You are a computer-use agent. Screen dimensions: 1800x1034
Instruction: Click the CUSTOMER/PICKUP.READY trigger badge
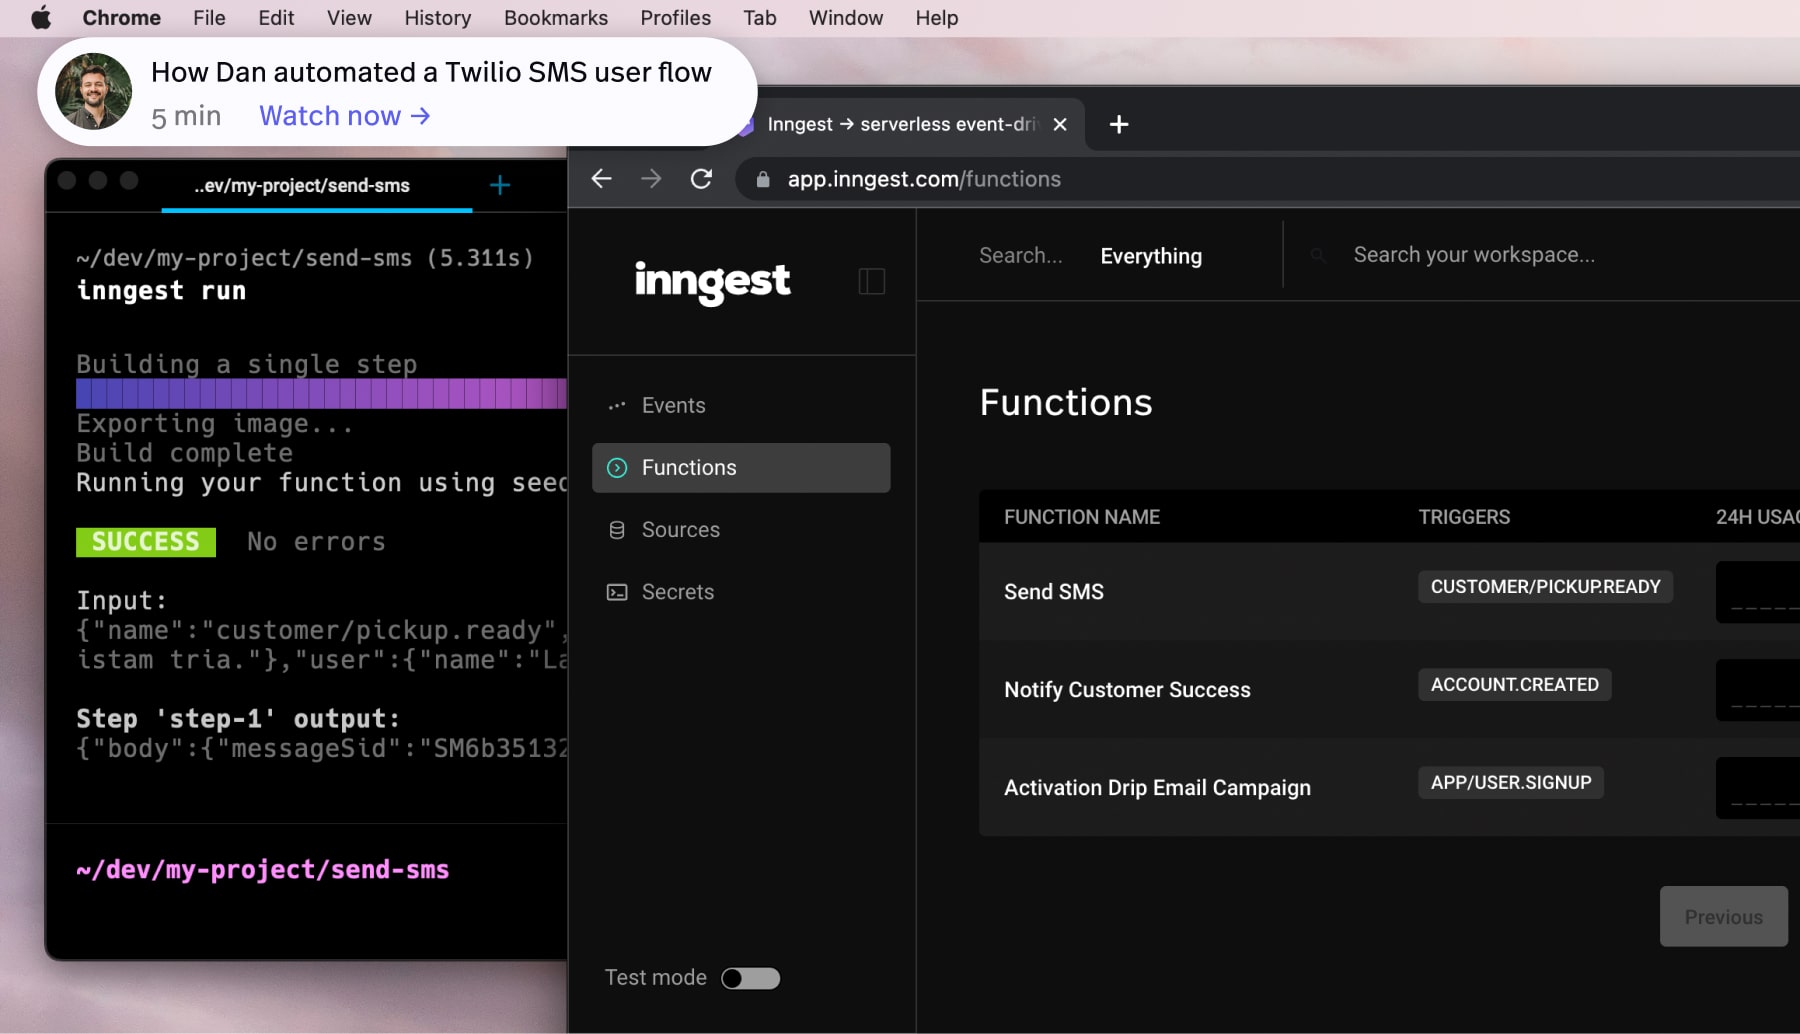pos(1545,587)
